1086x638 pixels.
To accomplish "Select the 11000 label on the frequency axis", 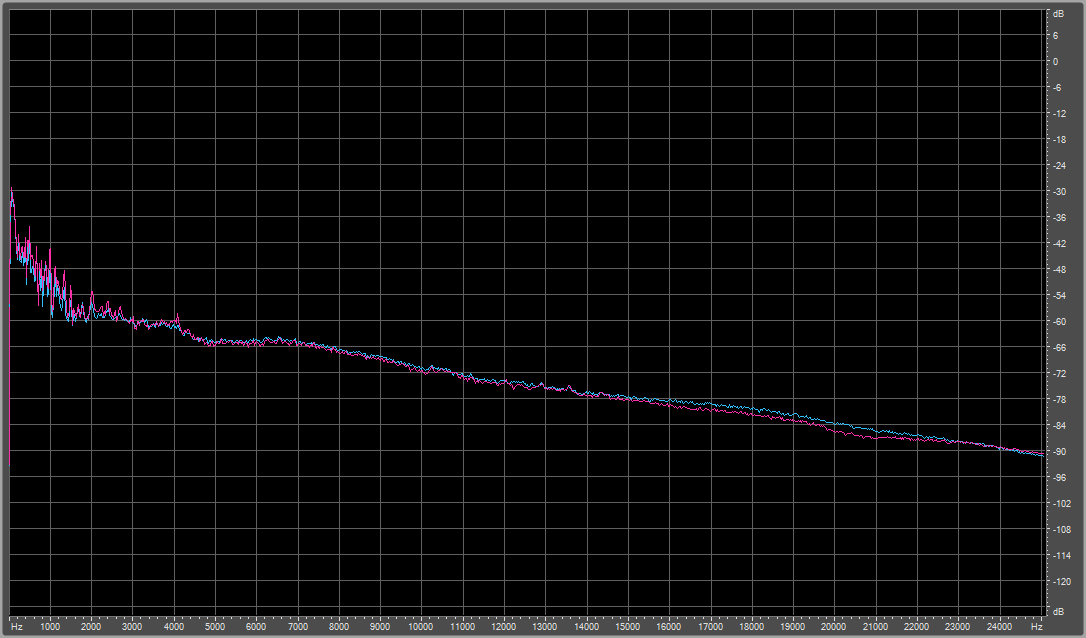I will [x=463, y=626].
